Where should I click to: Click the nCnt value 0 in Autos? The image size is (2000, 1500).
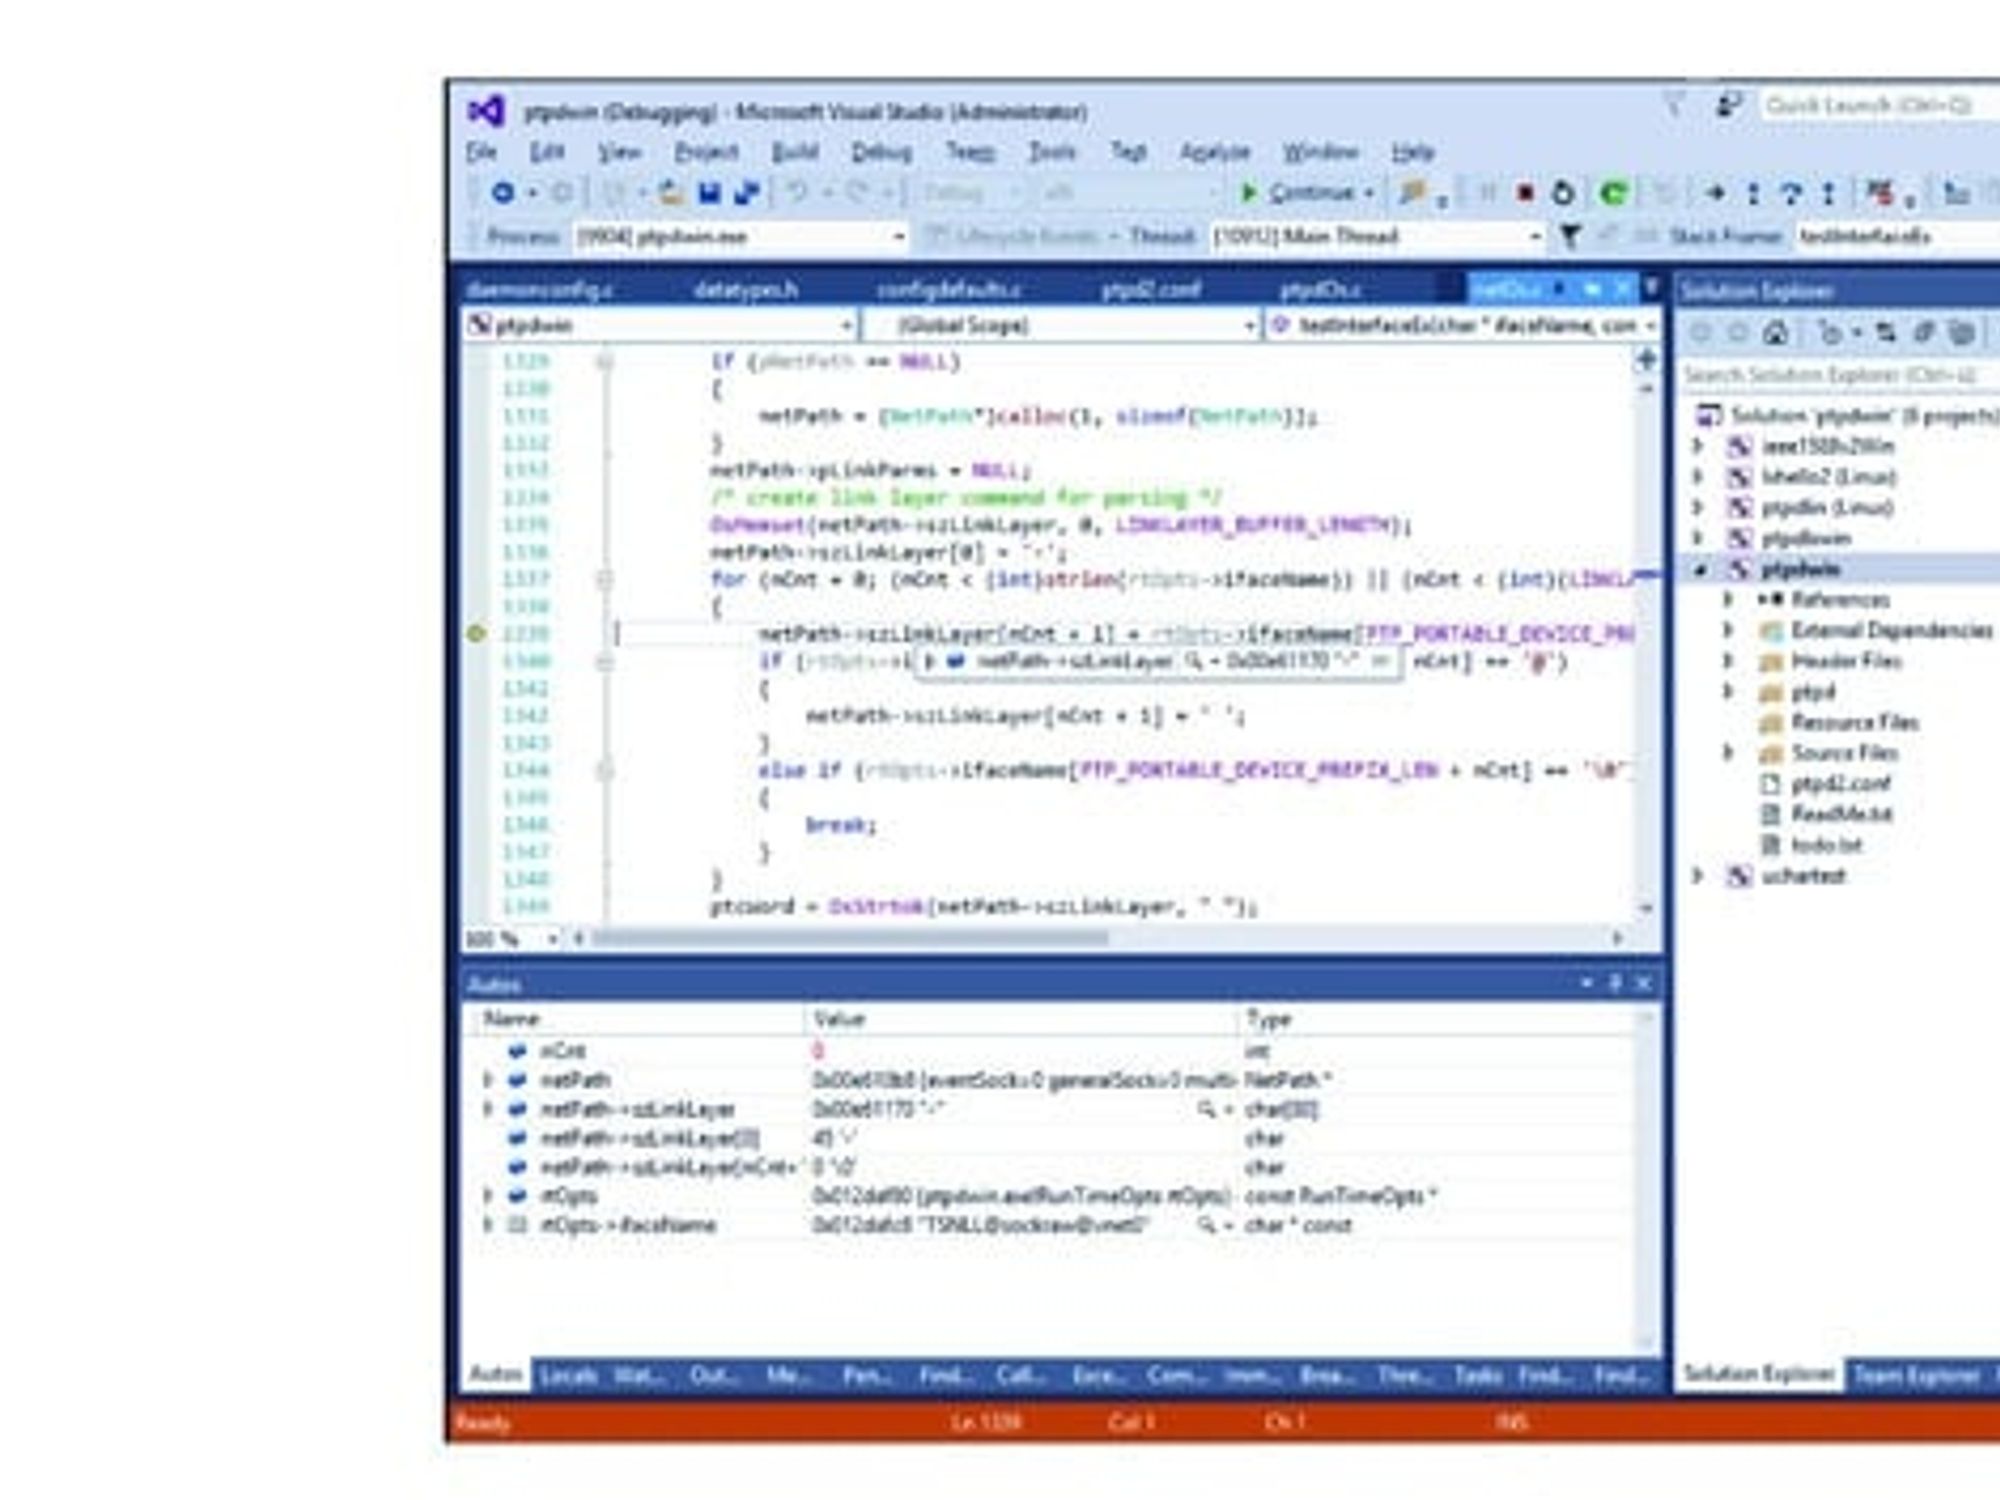click(818, 1051)
